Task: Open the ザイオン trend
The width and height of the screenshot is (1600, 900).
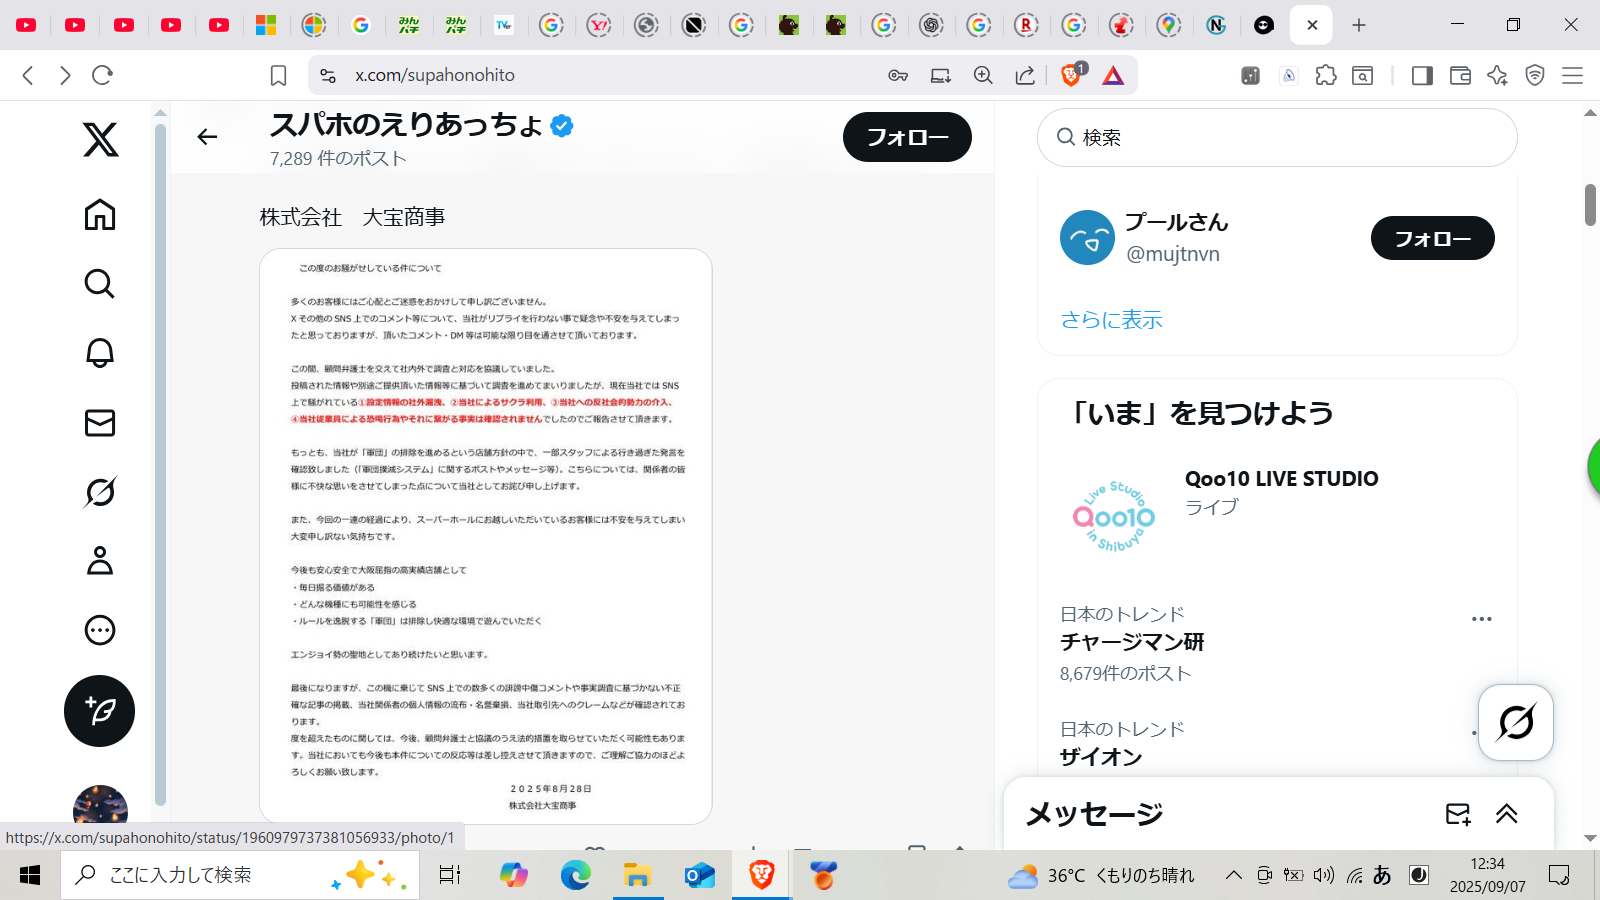Action: (x=1277, y=743)
